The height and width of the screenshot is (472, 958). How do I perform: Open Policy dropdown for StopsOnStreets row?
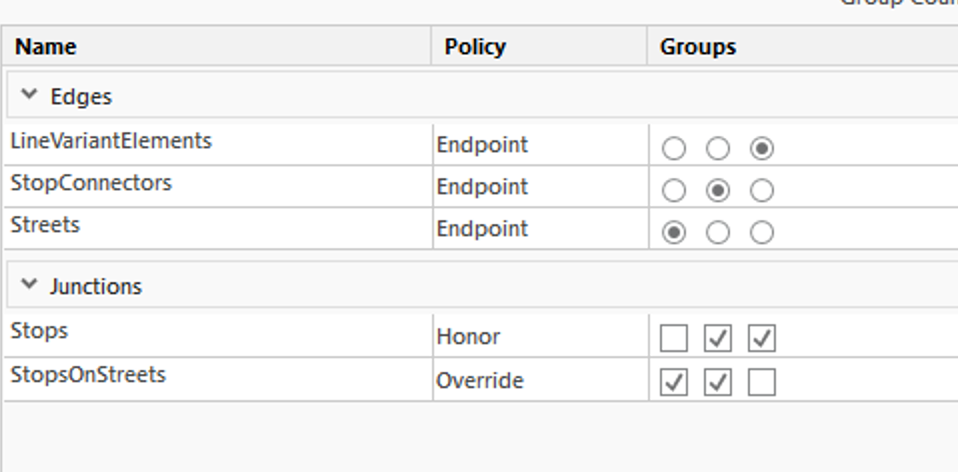click(x=538, y=381)
